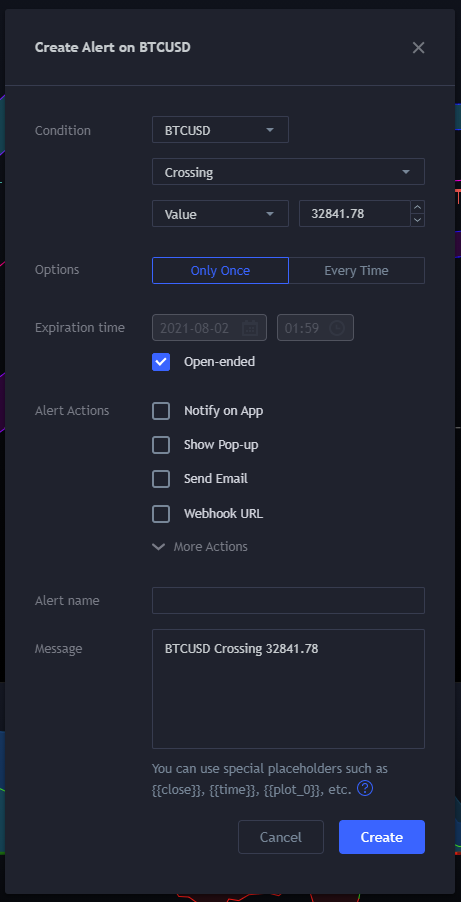Viewport: 461px width, 902px height.
Task: Enable Webhook URL checkbox
Action: (161, 514)
